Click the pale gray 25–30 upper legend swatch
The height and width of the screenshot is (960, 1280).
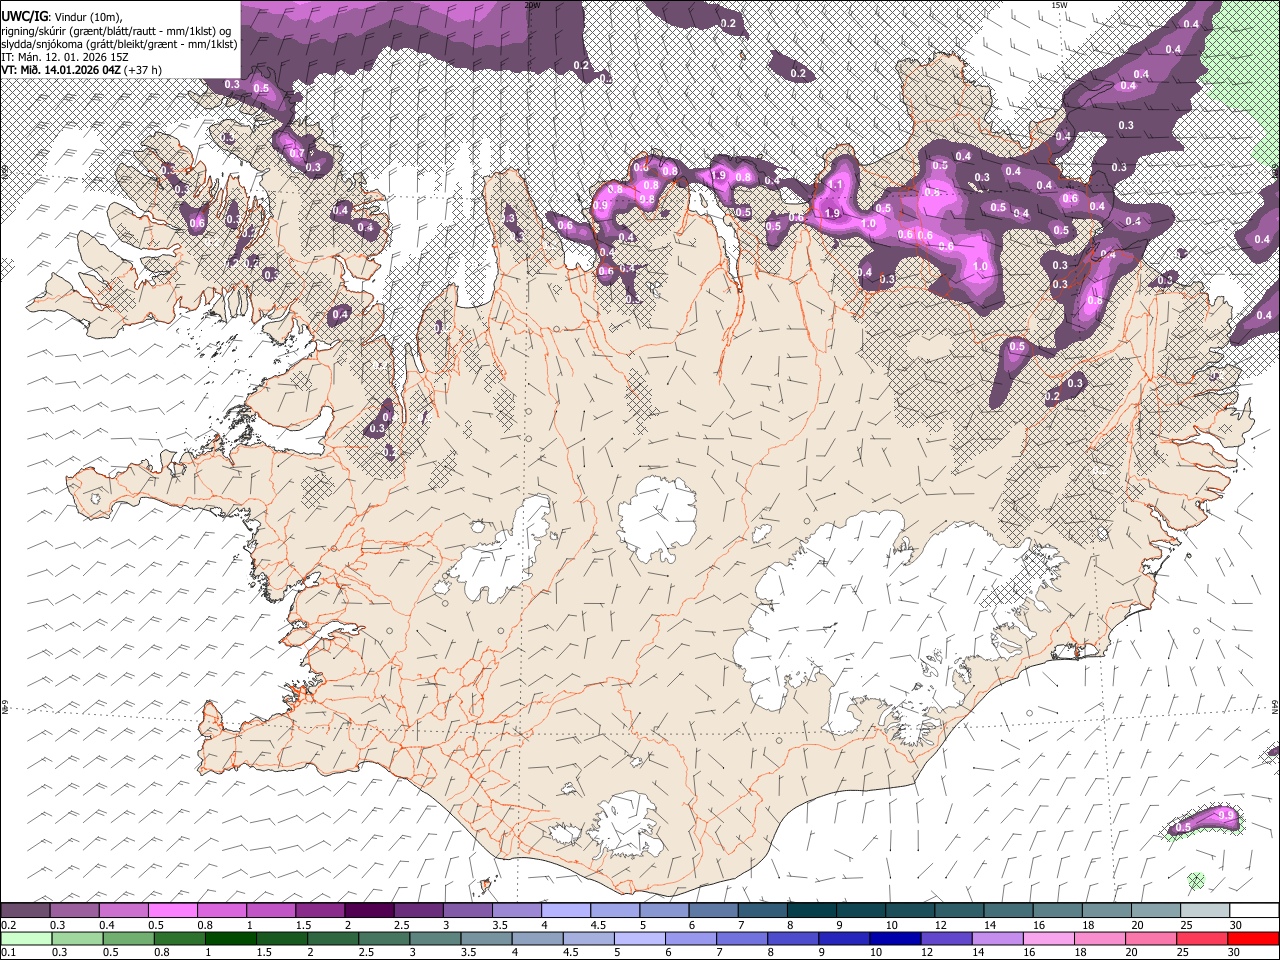tap(1206, 911)
